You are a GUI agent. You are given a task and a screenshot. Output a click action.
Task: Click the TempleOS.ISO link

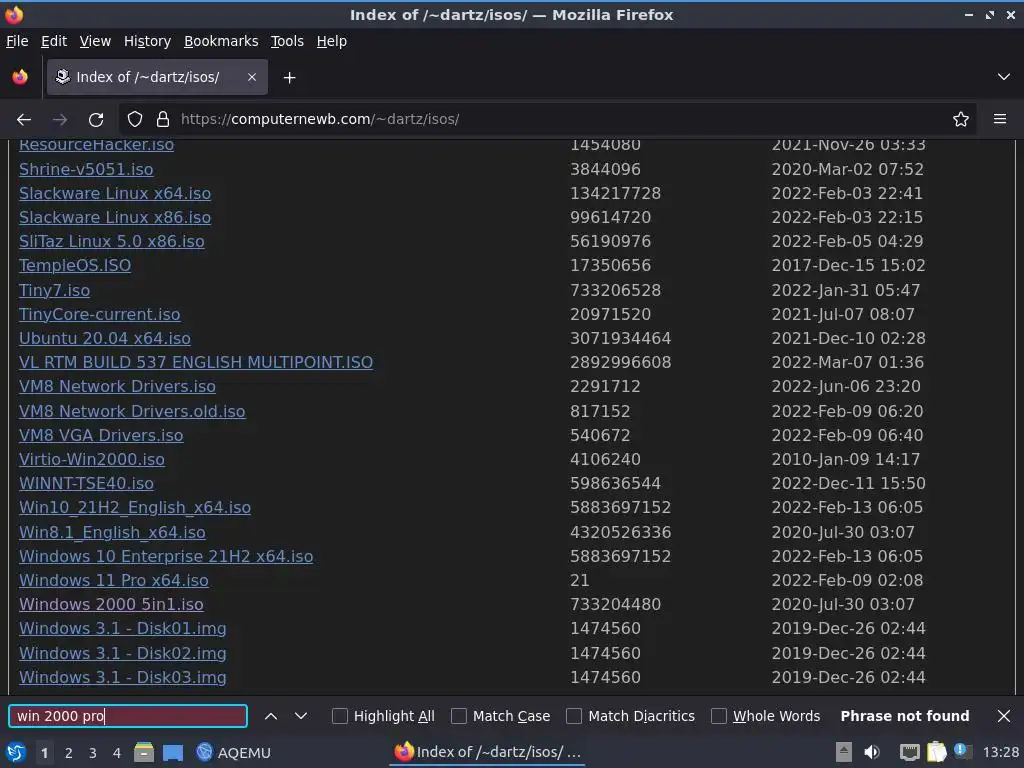[75, 266]
